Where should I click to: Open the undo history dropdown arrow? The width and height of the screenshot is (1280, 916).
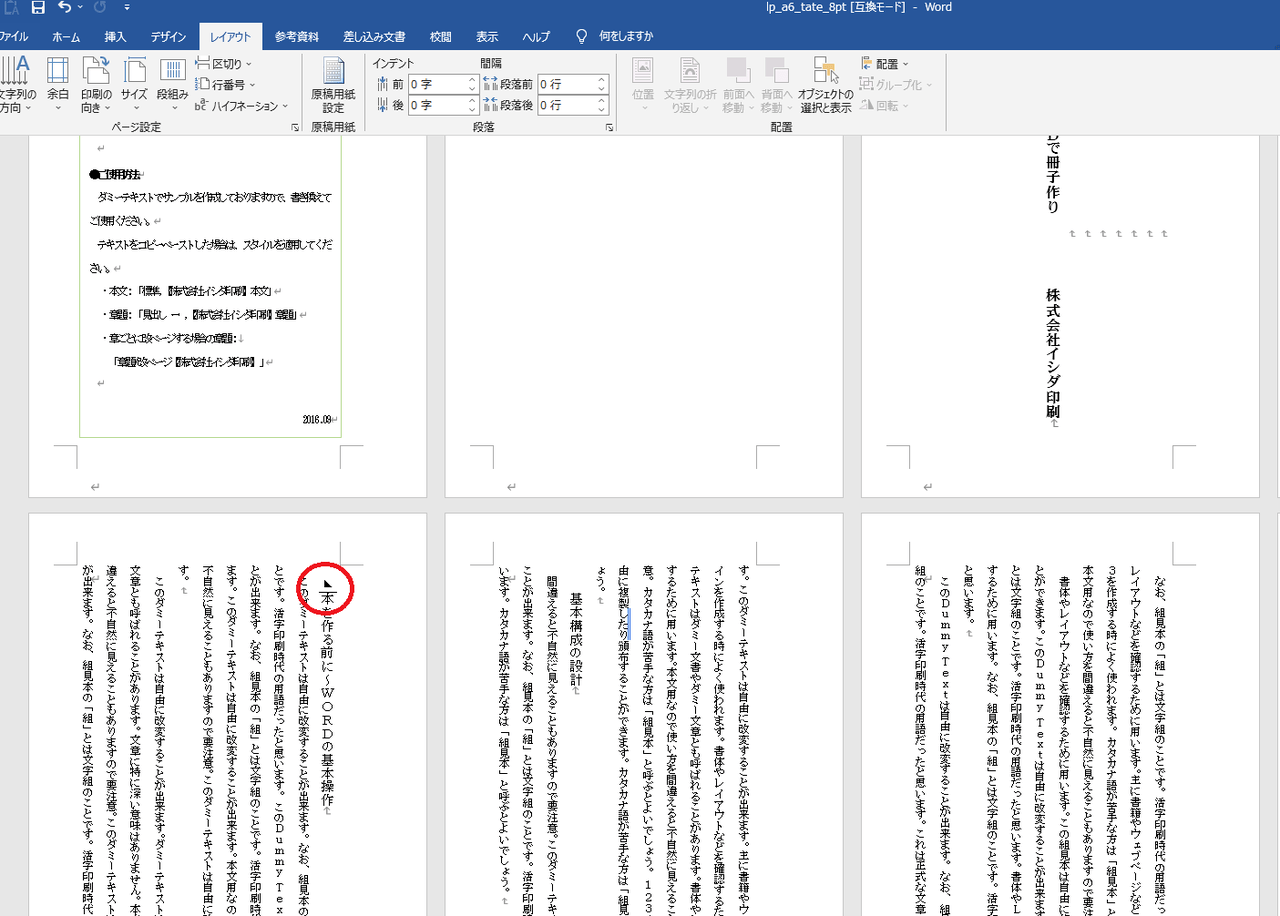[81, 8]
